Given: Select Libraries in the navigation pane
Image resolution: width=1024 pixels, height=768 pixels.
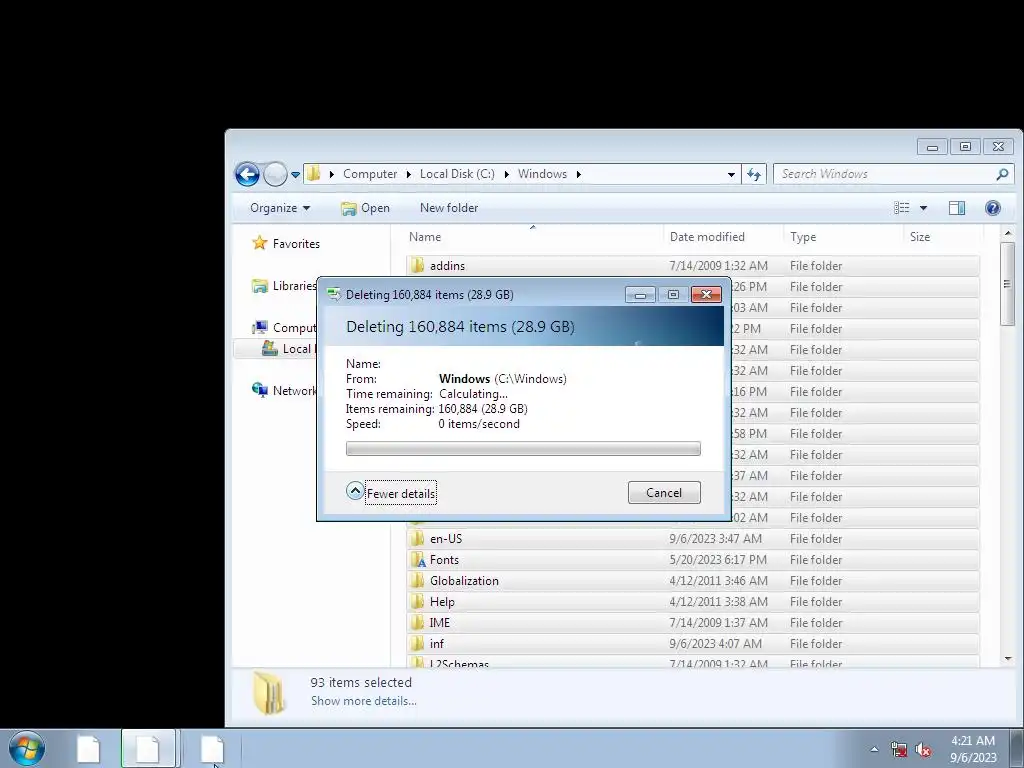Looking at the screenshot, I should point(284,286).
